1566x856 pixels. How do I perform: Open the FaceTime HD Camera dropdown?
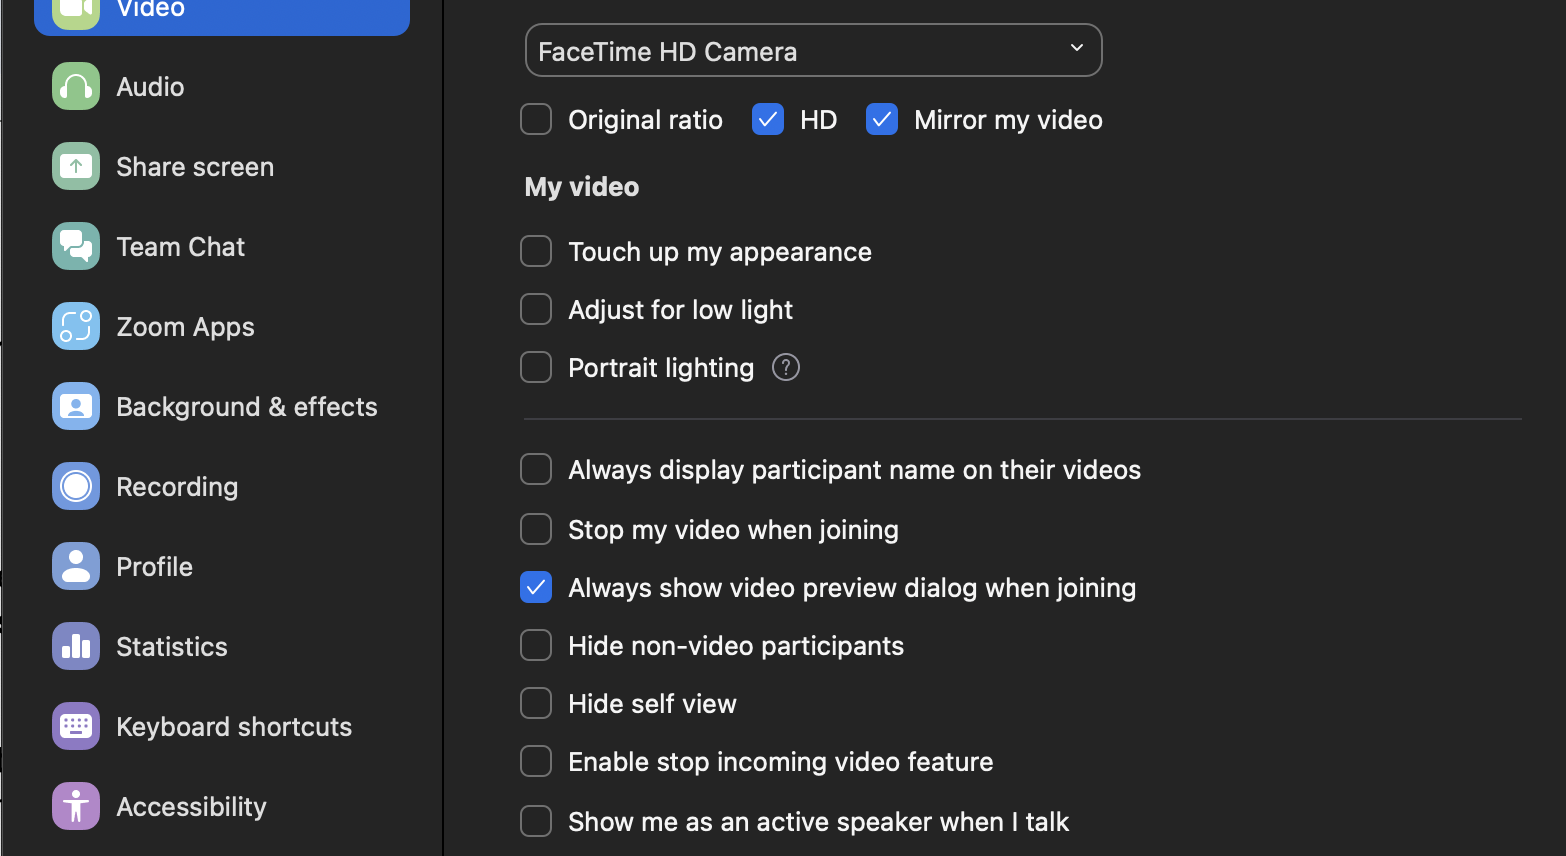(x=813, y=49)
